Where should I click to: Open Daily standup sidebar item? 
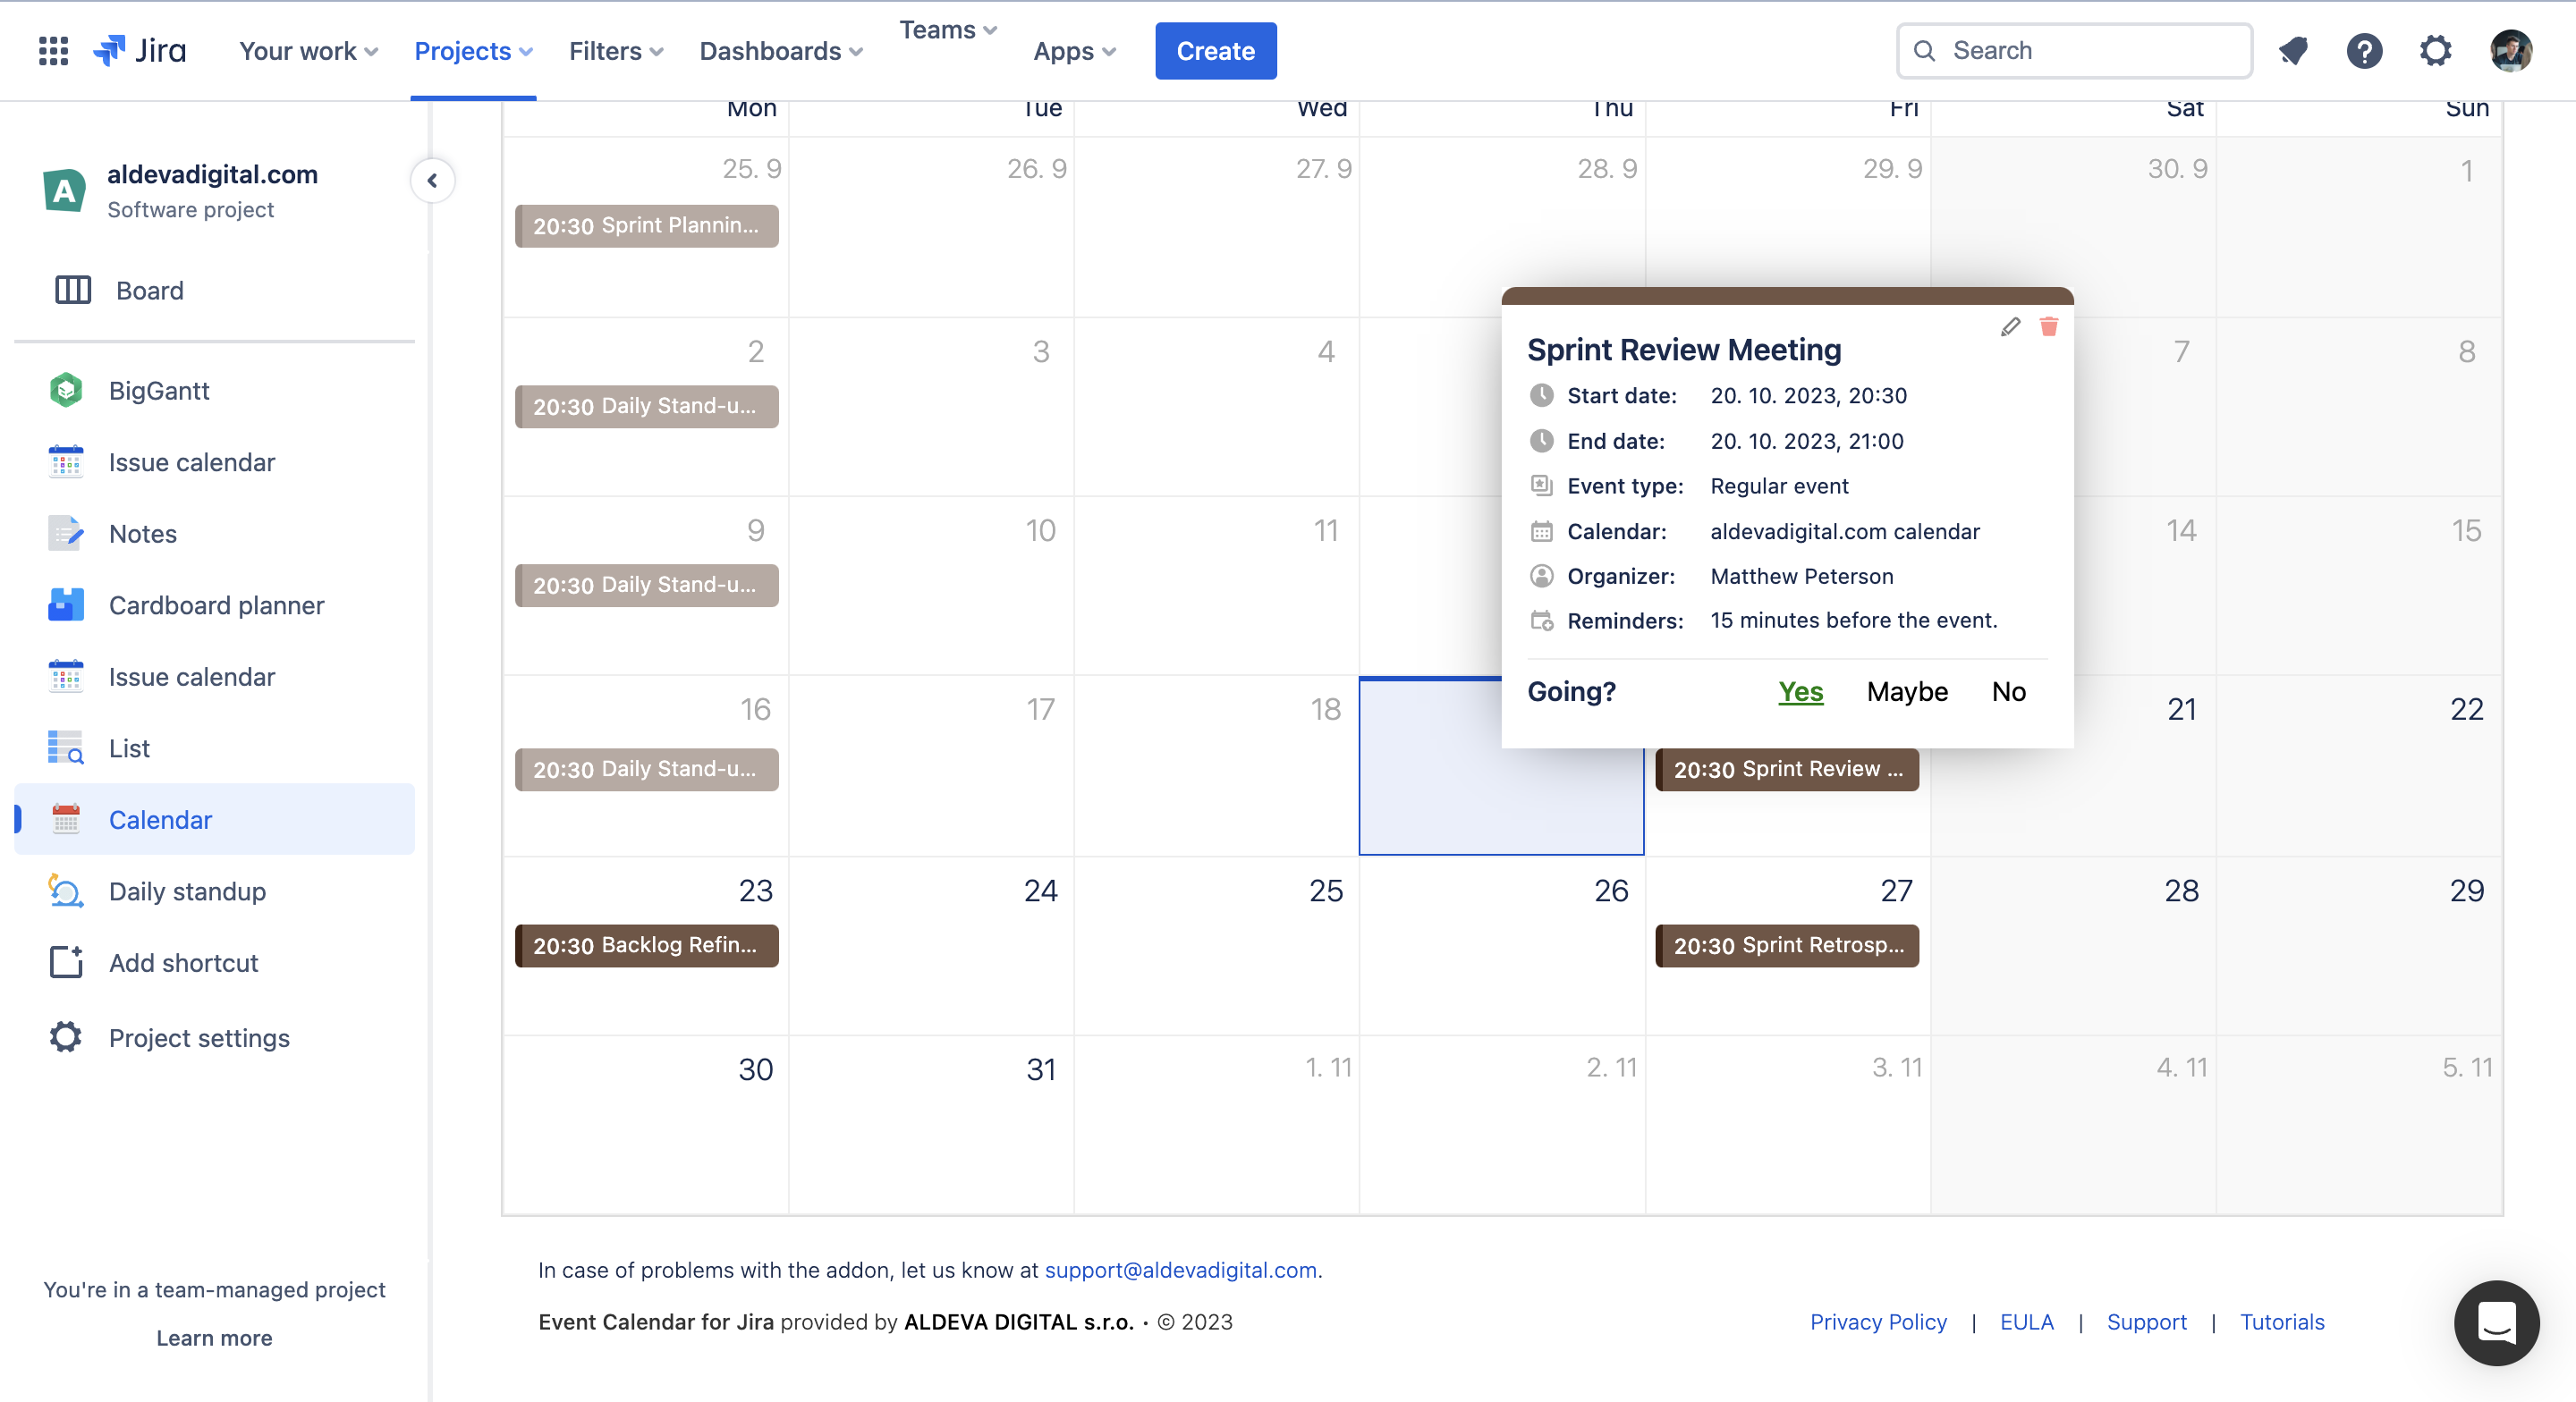[187, 891]
